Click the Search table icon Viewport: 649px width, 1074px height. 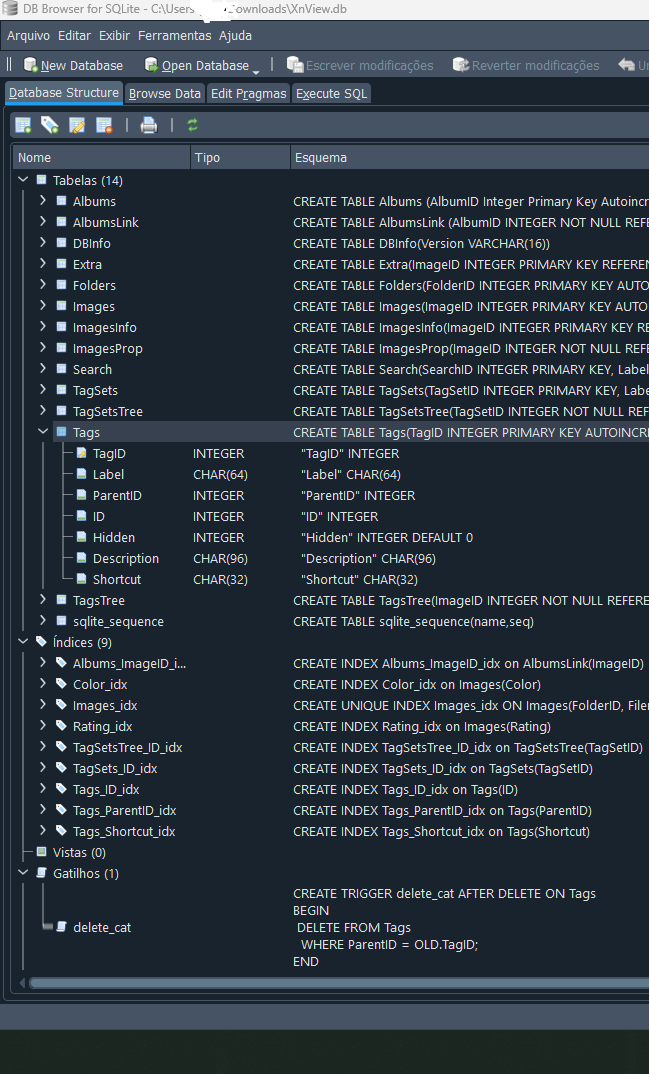[x=61, y=369]
